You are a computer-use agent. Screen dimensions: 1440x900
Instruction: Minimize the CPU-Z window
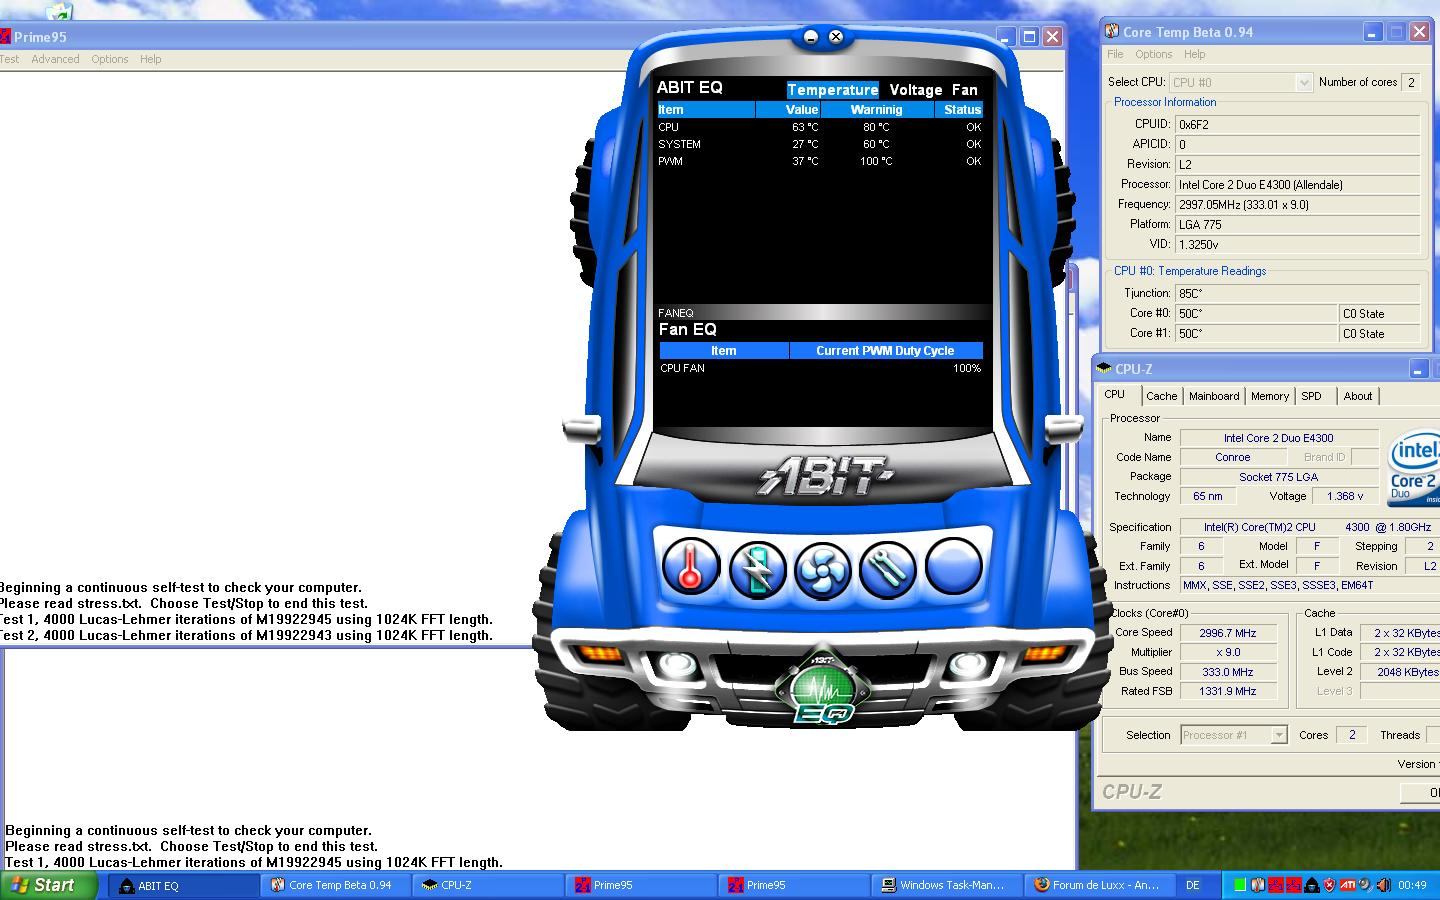coord(1418,370)
